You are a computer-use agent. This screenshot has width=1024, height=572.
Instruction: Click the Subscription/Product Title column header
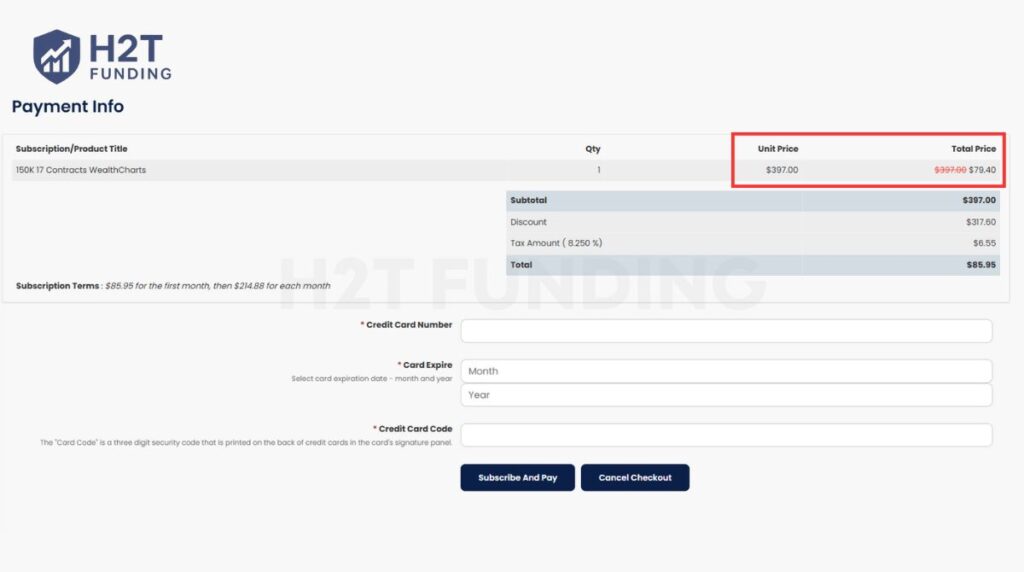[72, 149]
